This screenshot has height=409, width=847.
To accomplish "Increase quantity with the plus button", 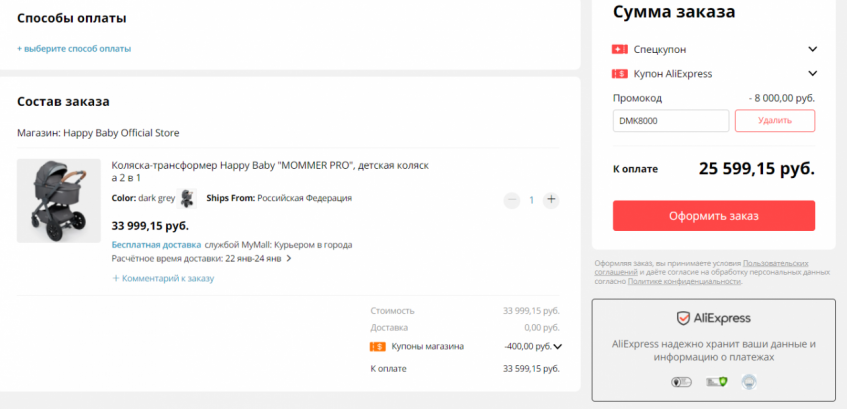I will (550, 199).
